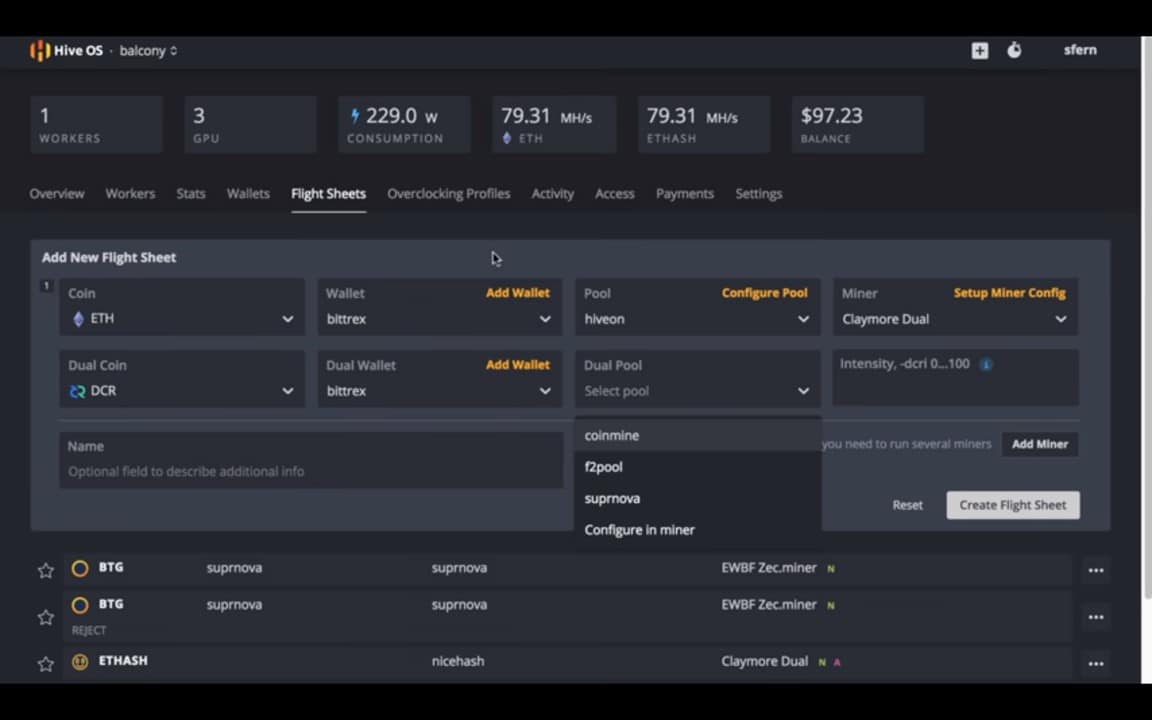The image size is (1152, 720).
Task: Expand the Miner dropdown showing Claymore Dual
Action: [955, 319]
